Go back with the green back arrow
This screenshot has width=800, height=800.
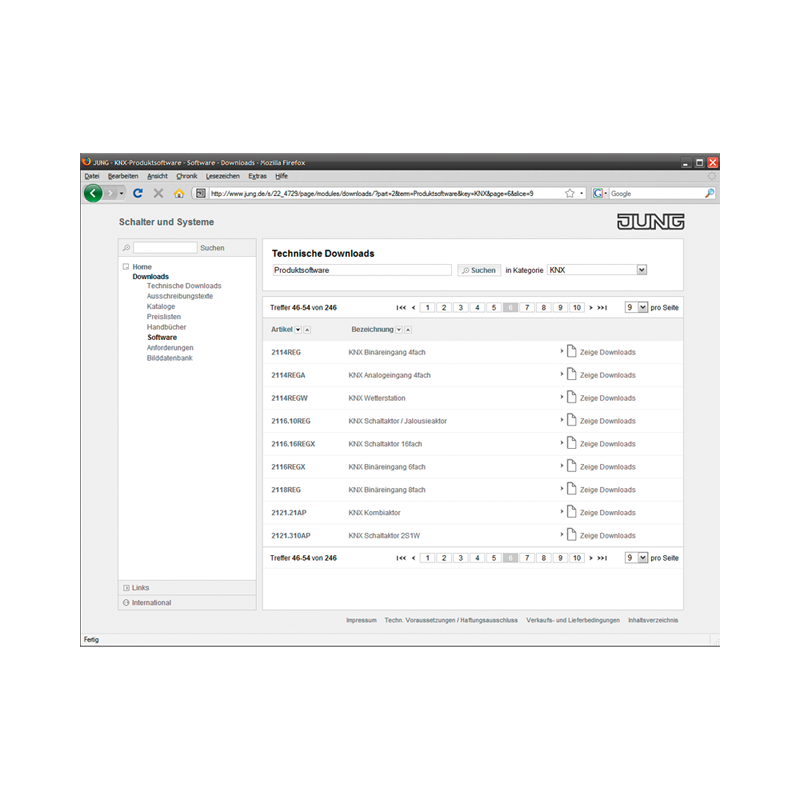93,193
